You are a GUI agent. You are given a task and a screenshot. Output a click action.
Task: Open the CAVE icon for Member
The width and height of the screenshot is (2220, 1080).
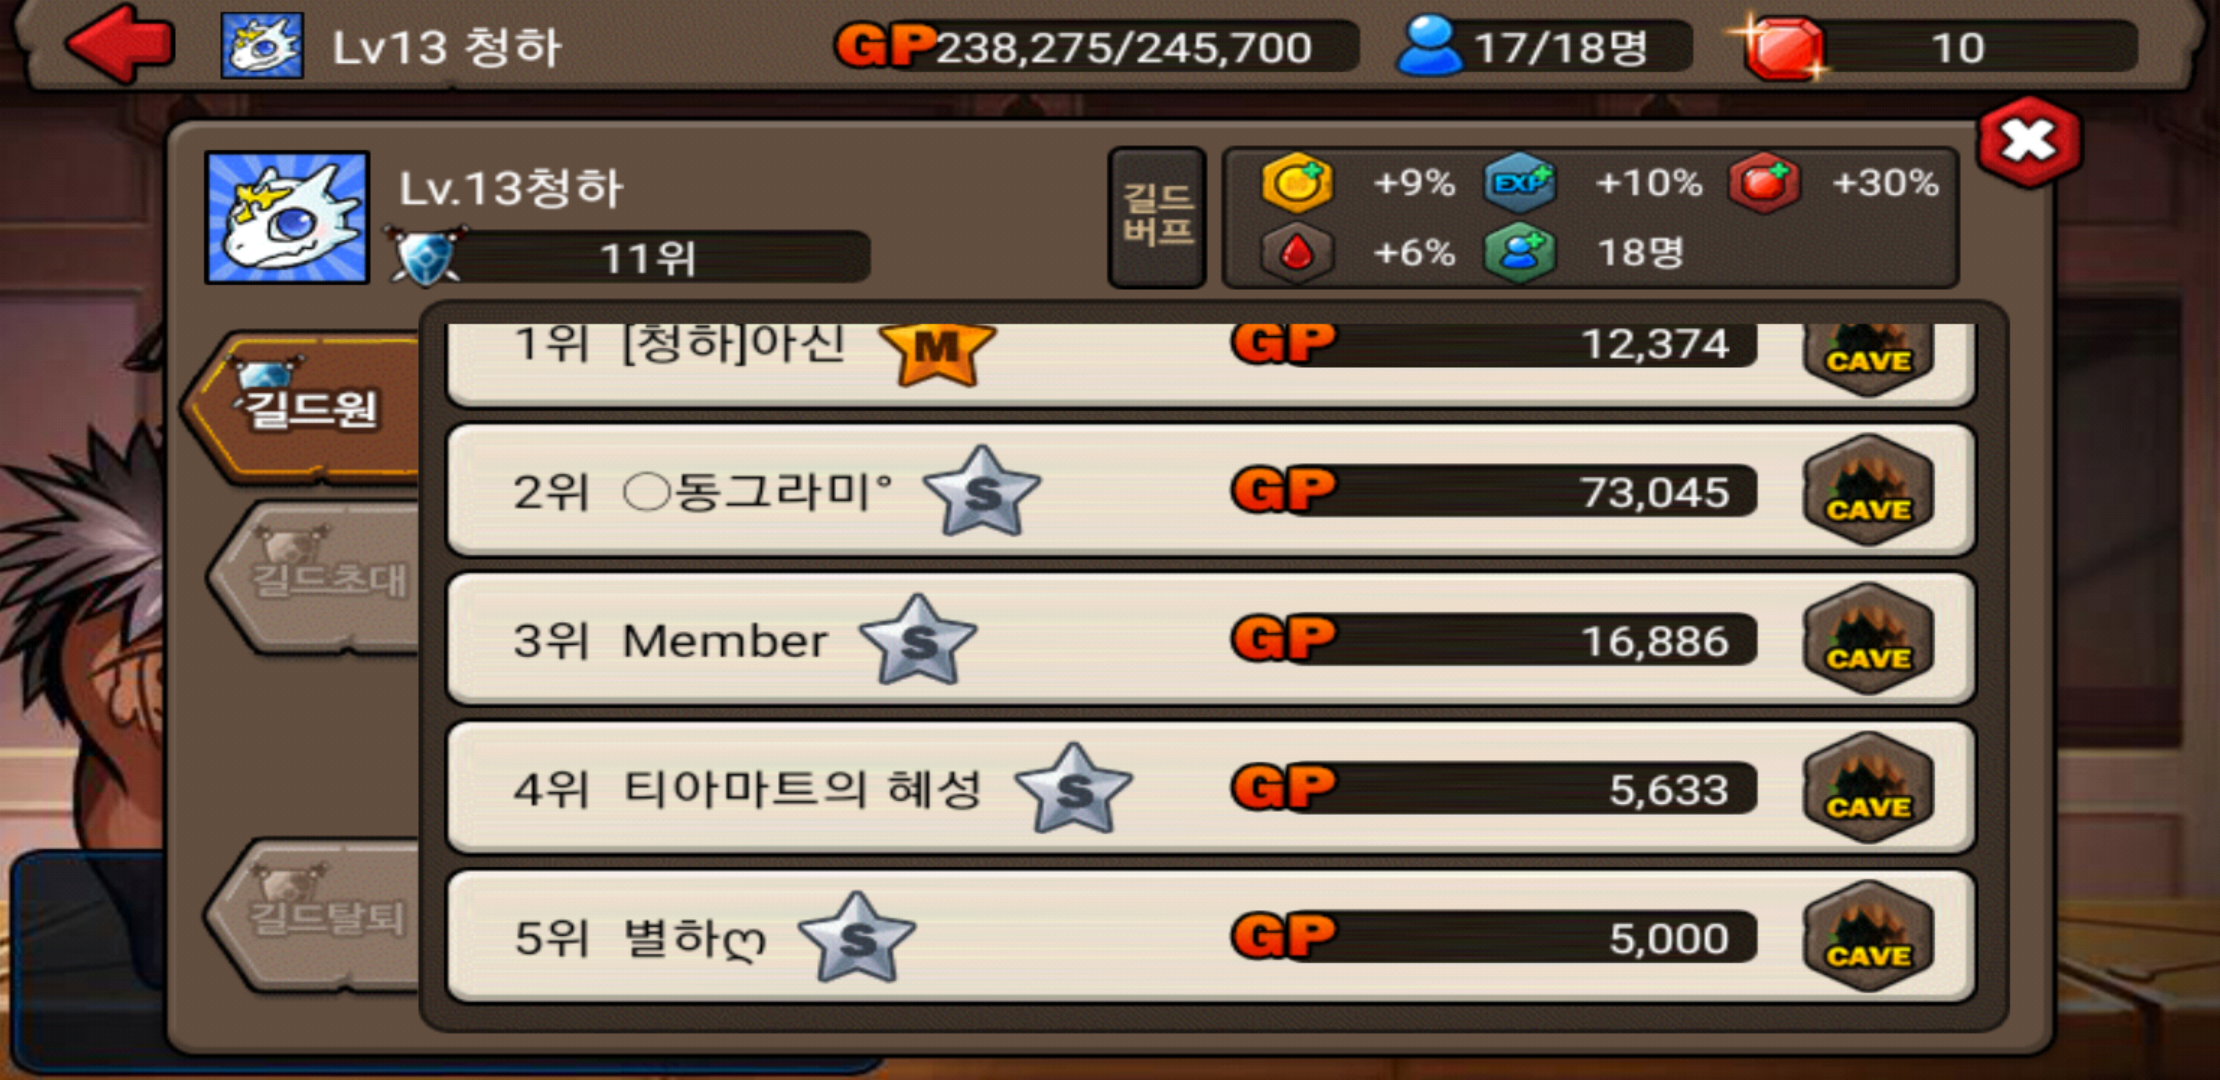pyautogui.click(x=1868, y=639)
